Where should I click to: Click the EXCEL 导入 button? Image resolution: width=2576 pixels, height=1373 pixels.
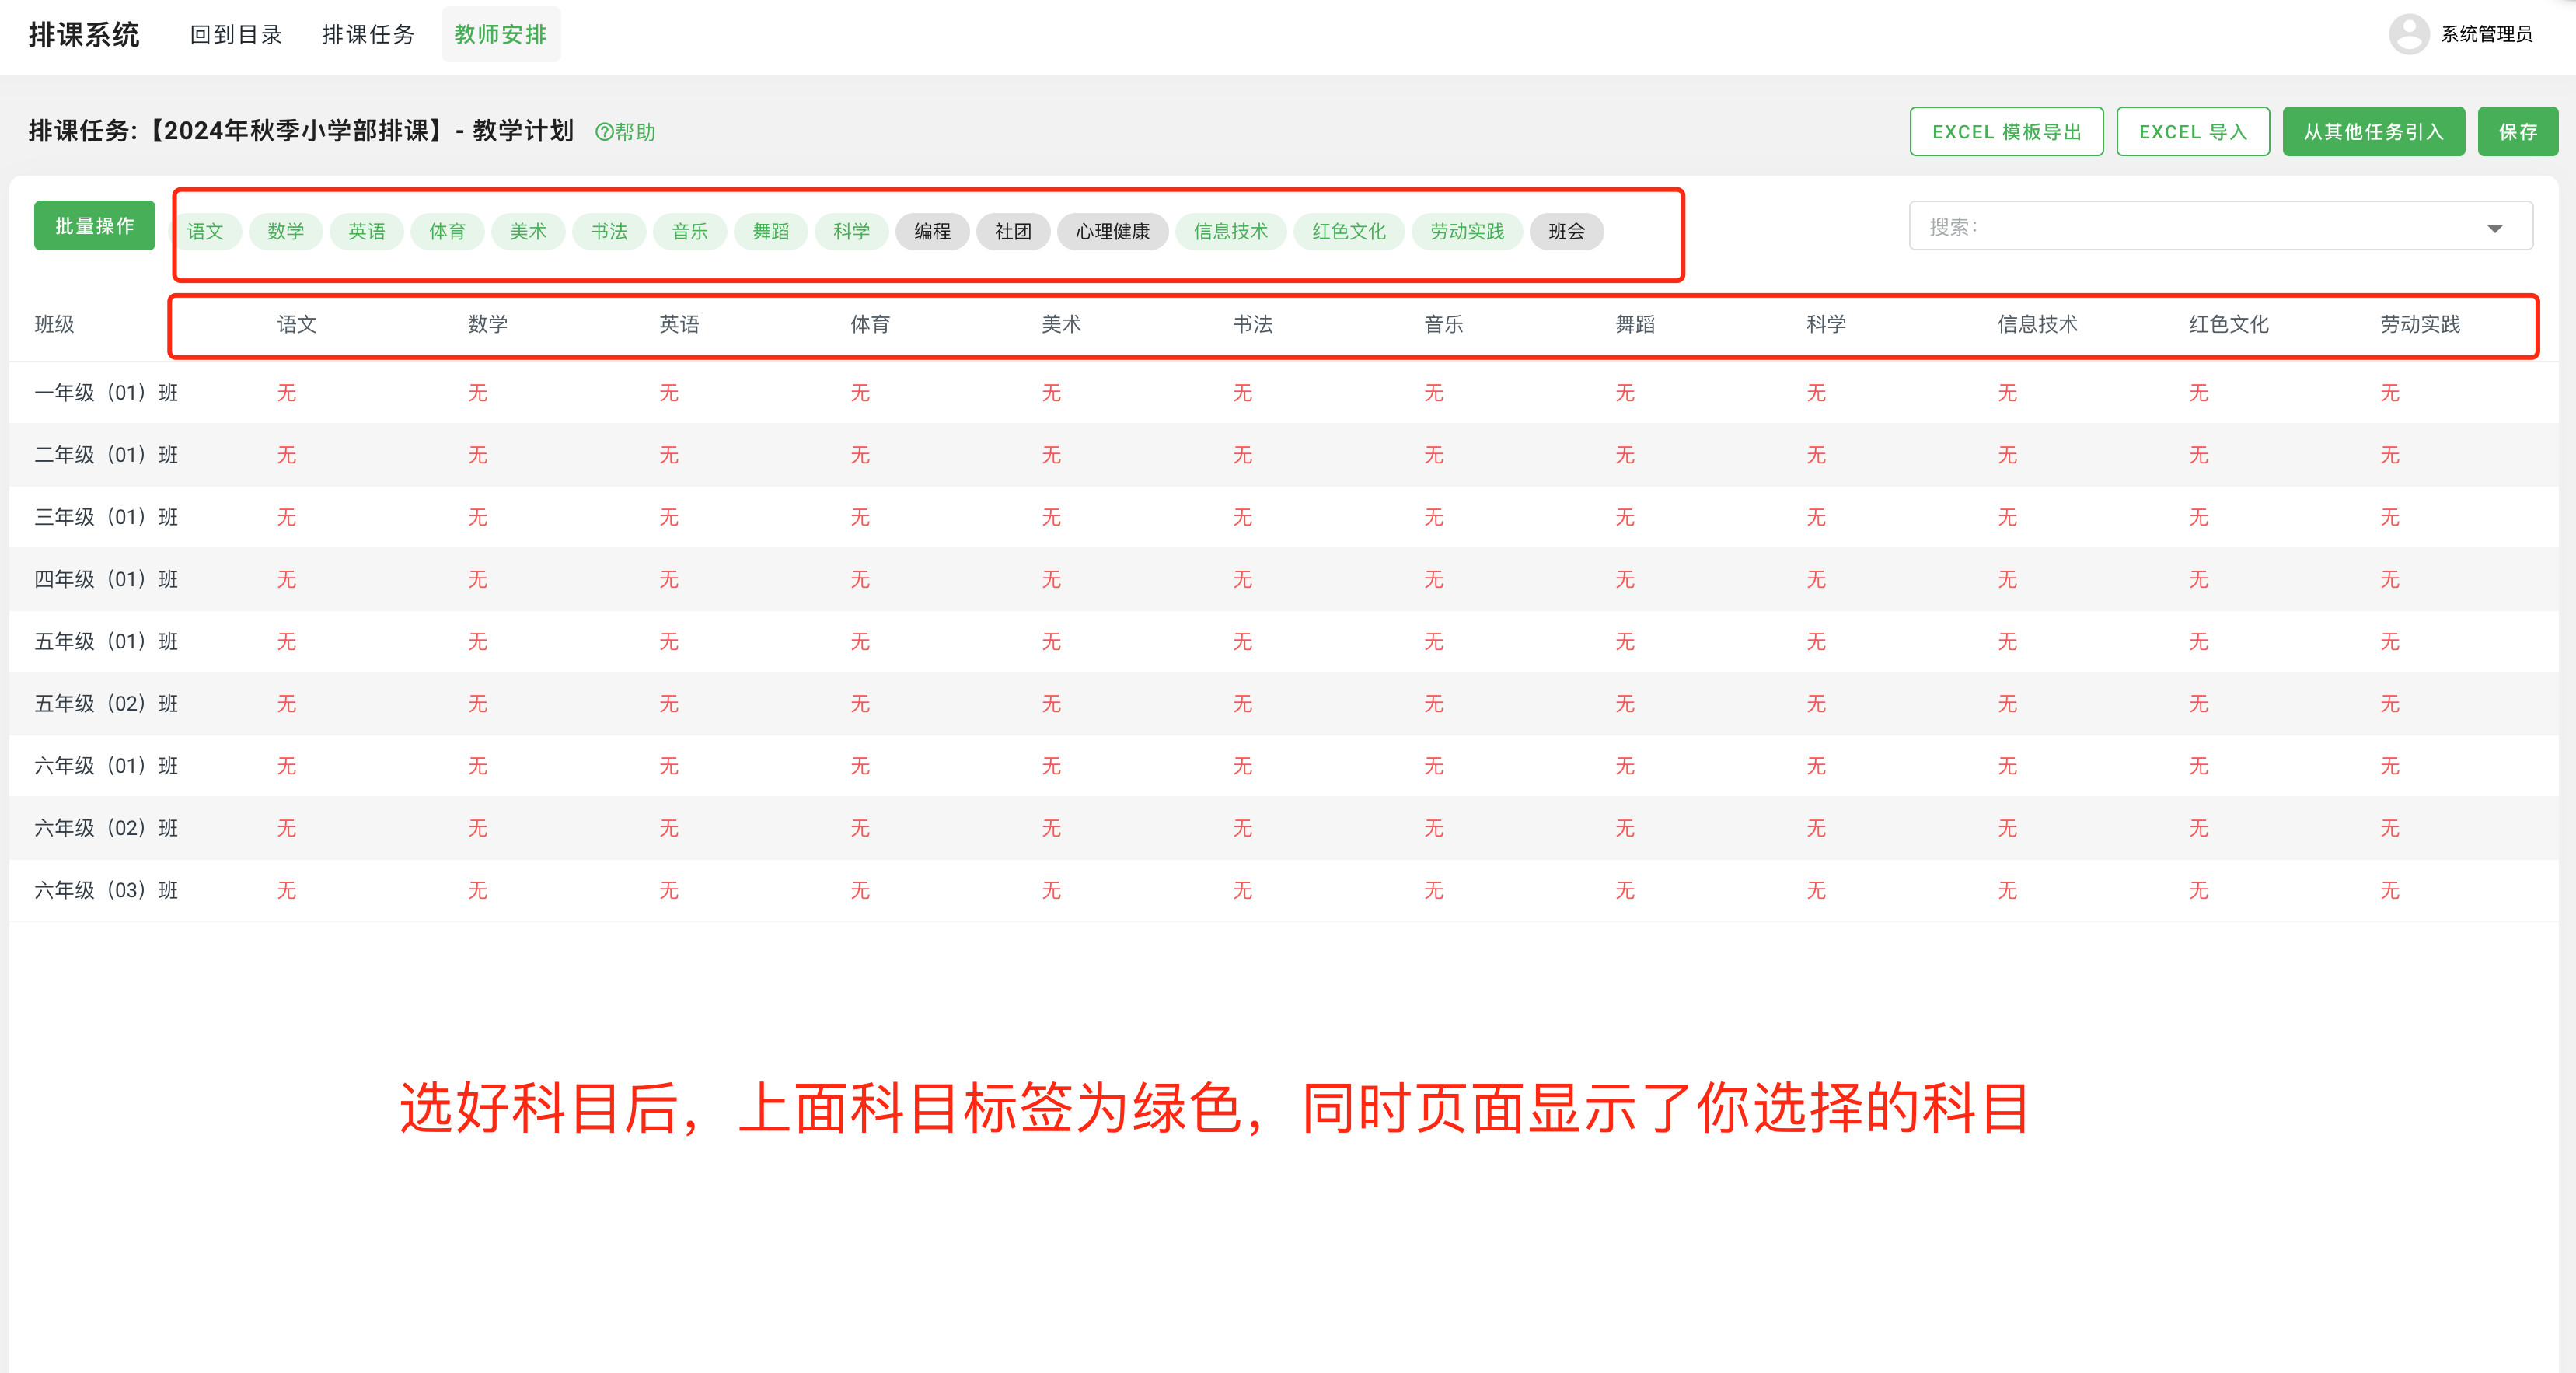pyautogui.click(x=2192, y=130)
